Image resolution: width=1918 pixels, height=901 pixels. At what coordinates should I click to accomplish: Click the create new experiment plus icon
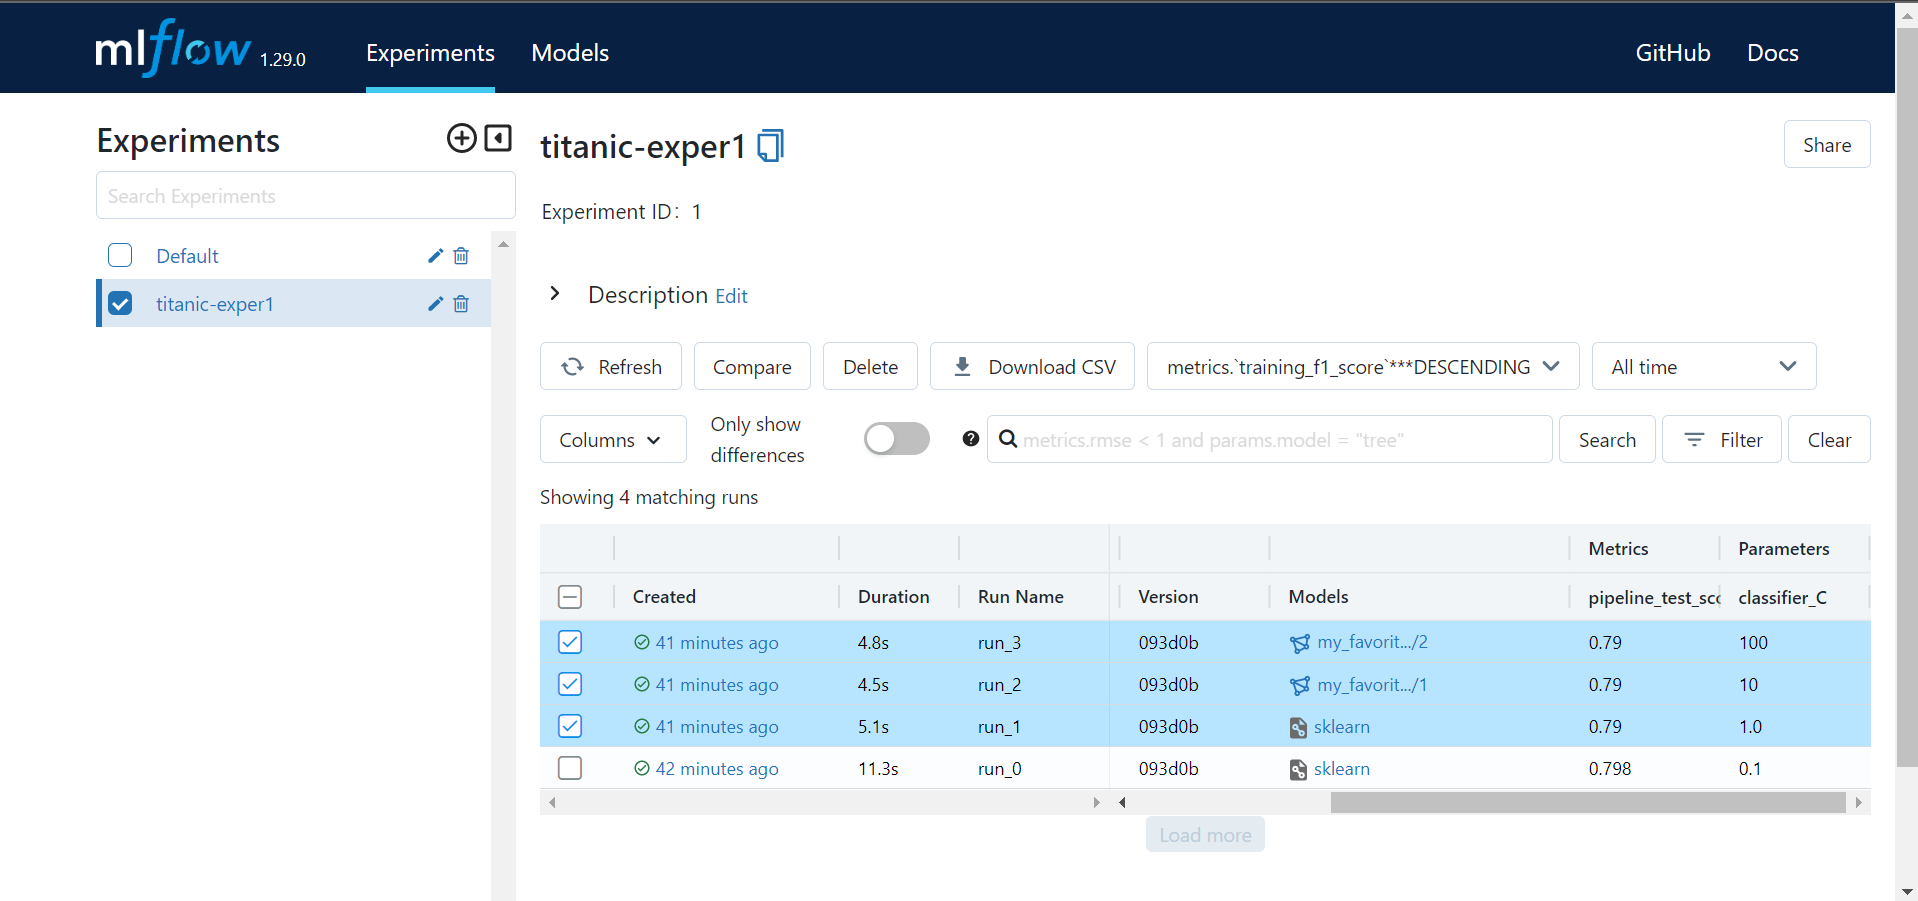461,139
